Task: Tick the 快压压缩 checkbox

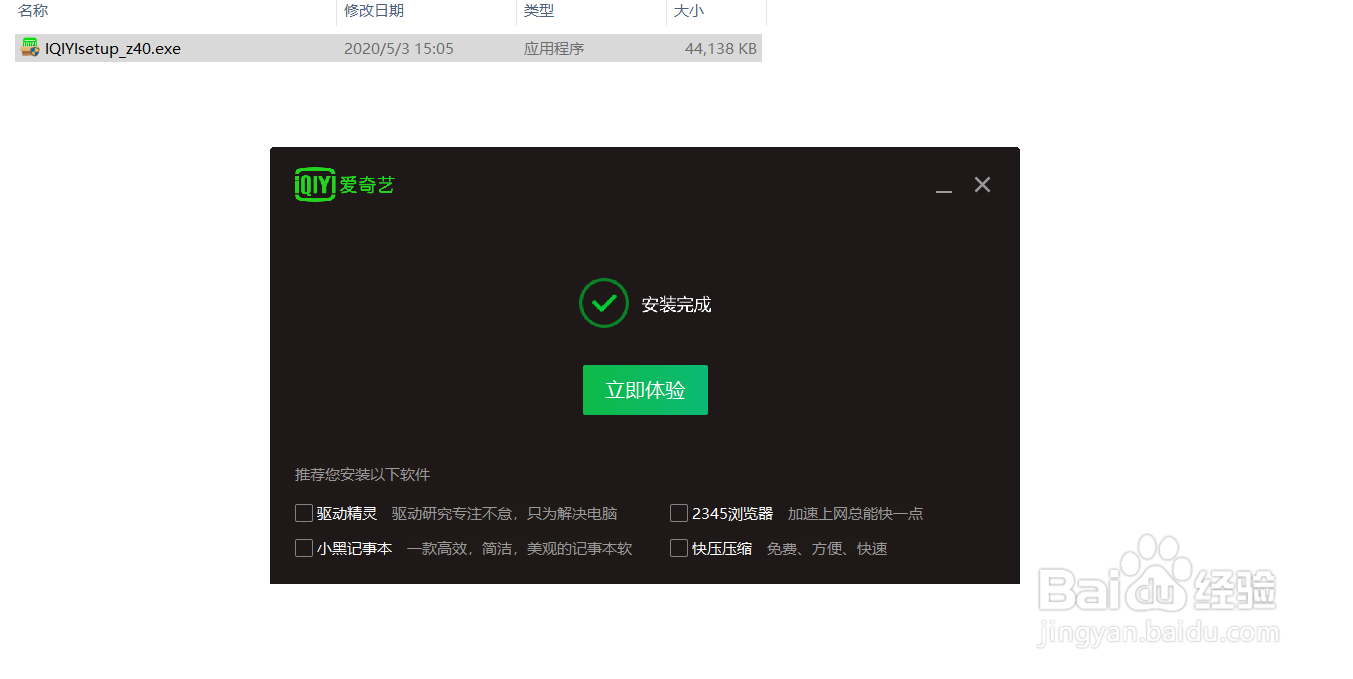Action: (x=679, y=548)
